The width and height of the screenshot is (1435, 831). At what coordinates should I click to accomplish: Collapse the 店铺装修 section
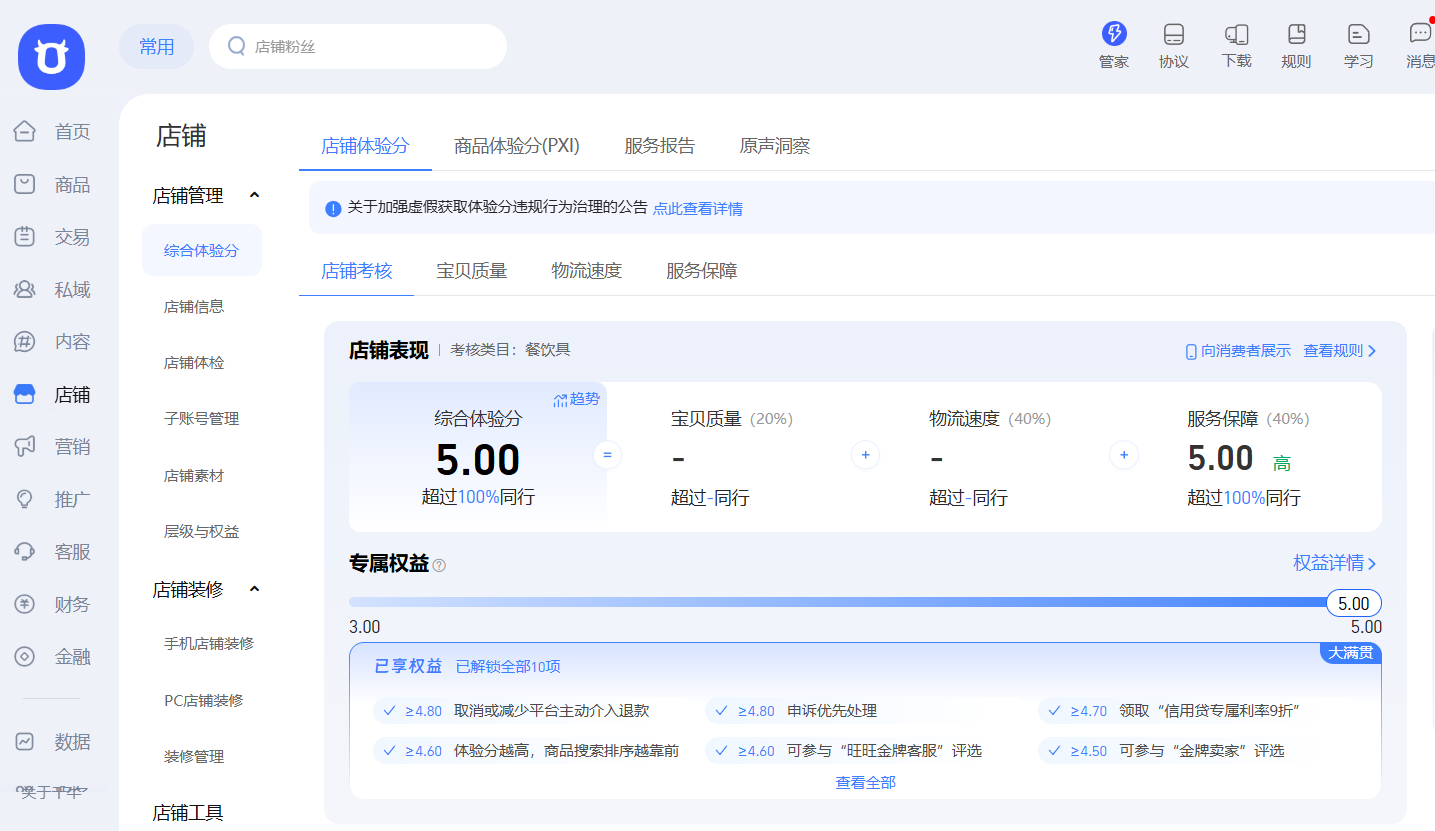254,589
